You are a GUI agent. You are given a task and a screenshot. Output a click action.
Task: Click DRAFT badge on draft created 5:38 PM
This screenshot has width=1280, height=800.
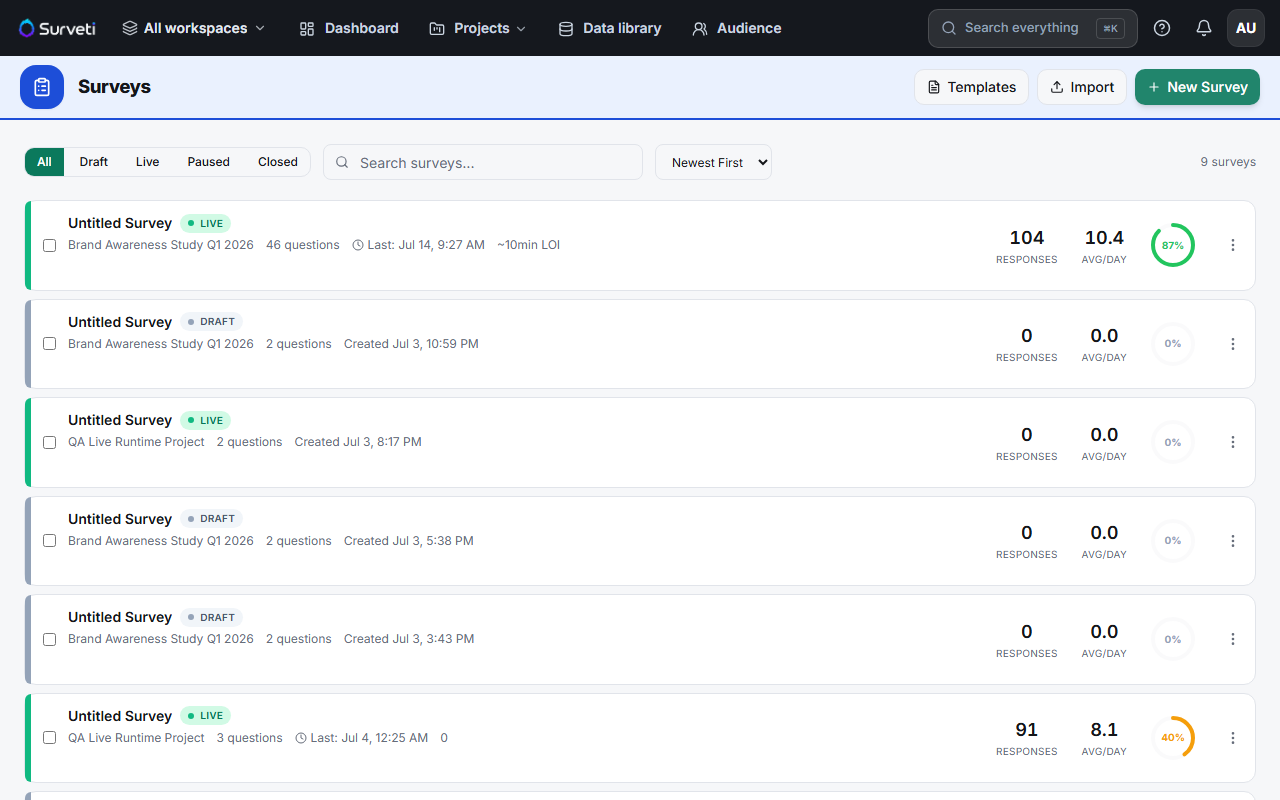point(212,519)
